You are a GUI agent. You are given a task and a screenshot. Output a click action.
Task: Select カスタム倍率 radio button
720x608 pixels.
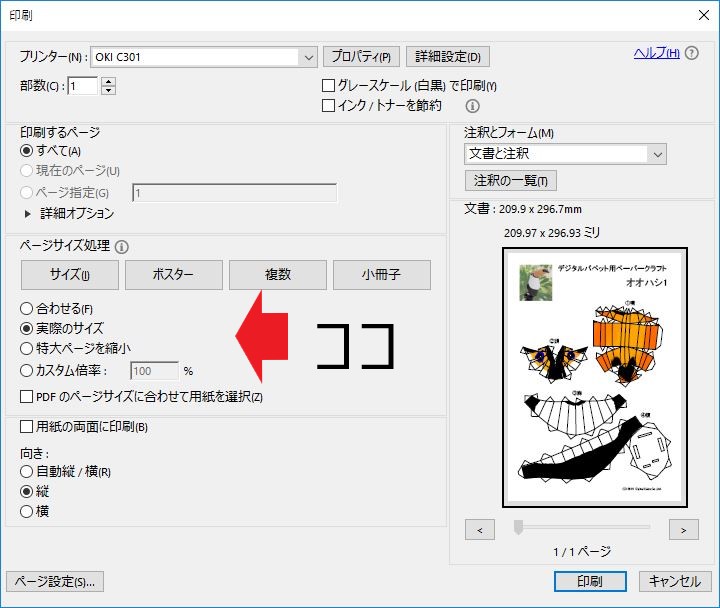point(27,370)
